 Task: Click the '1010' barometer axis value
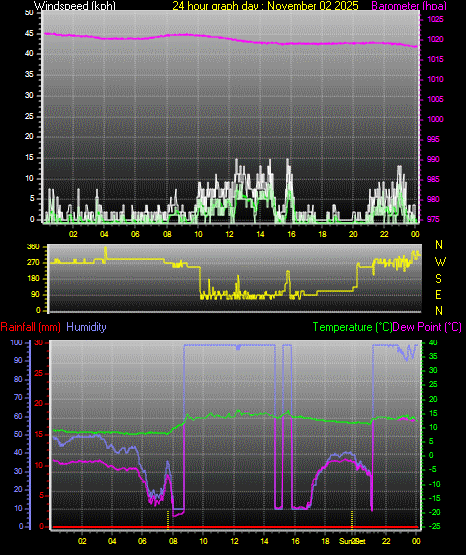(x=435, y=79)
